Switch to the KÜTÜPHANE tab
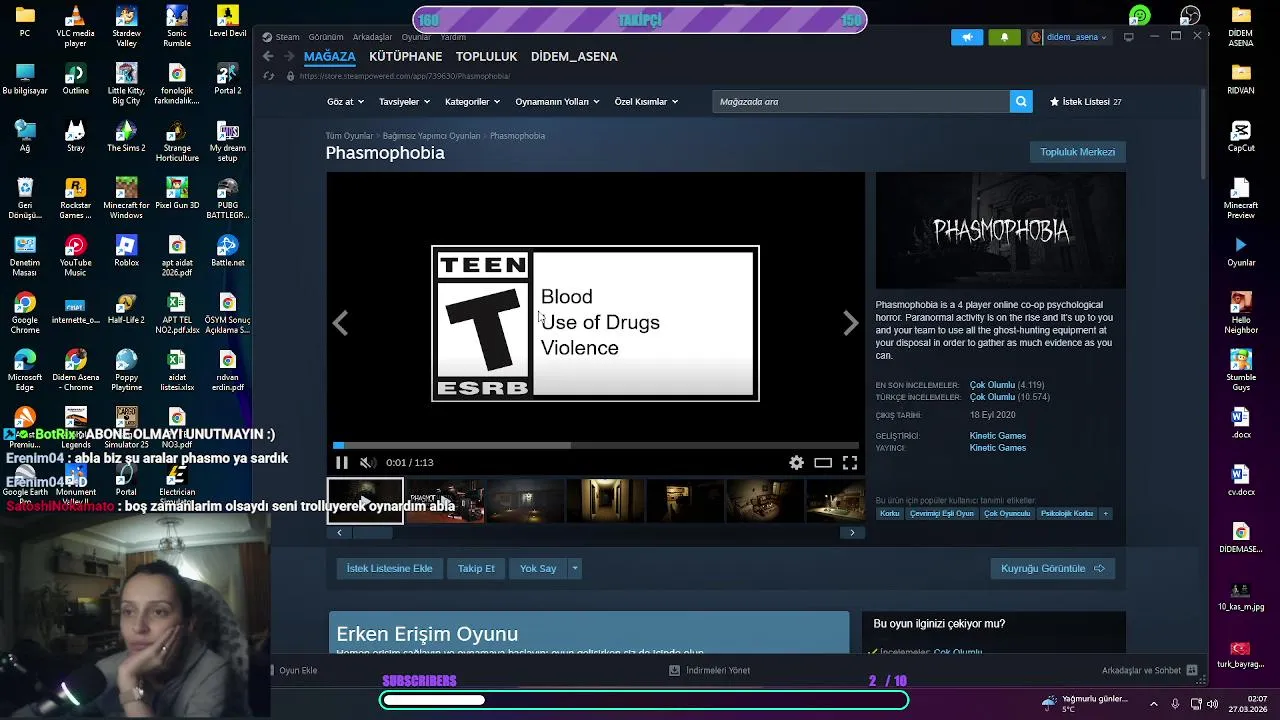The height and width of the screenshot is (720, 1280). coord(405,57)
